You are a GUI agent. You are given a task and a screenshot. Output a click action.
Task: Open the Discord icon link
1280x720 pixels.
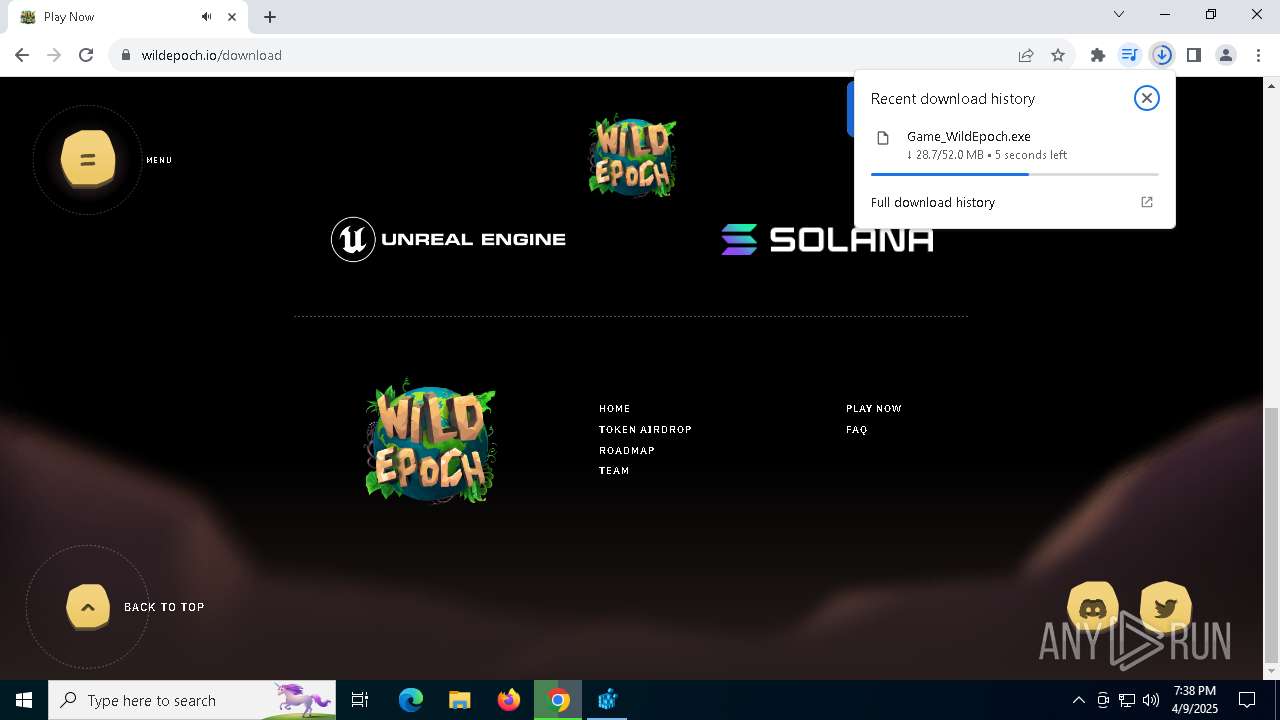click(x=1093, y=608)
